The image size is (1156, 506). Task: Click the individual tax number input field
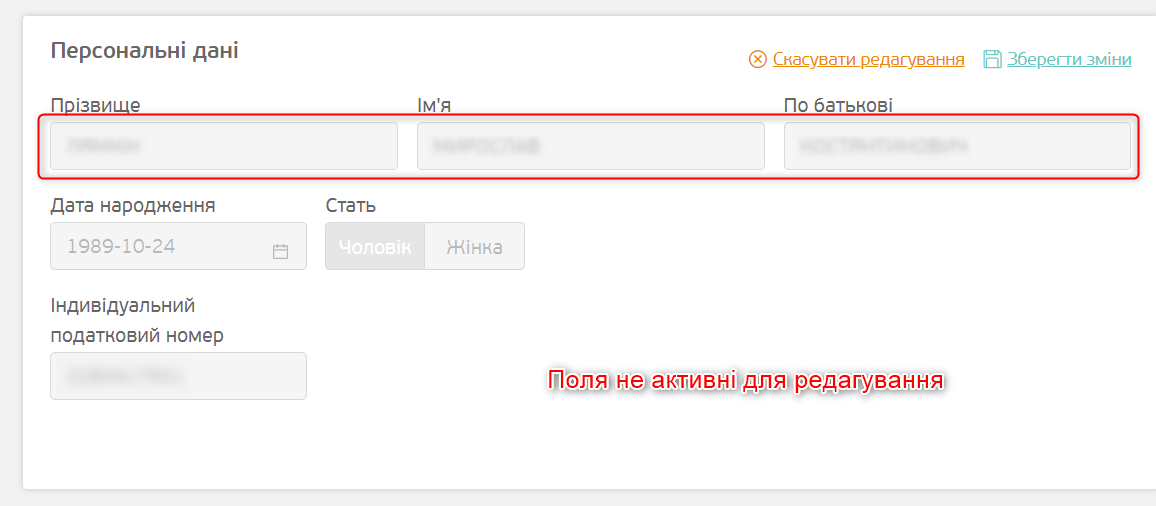(x=178, y=376)
